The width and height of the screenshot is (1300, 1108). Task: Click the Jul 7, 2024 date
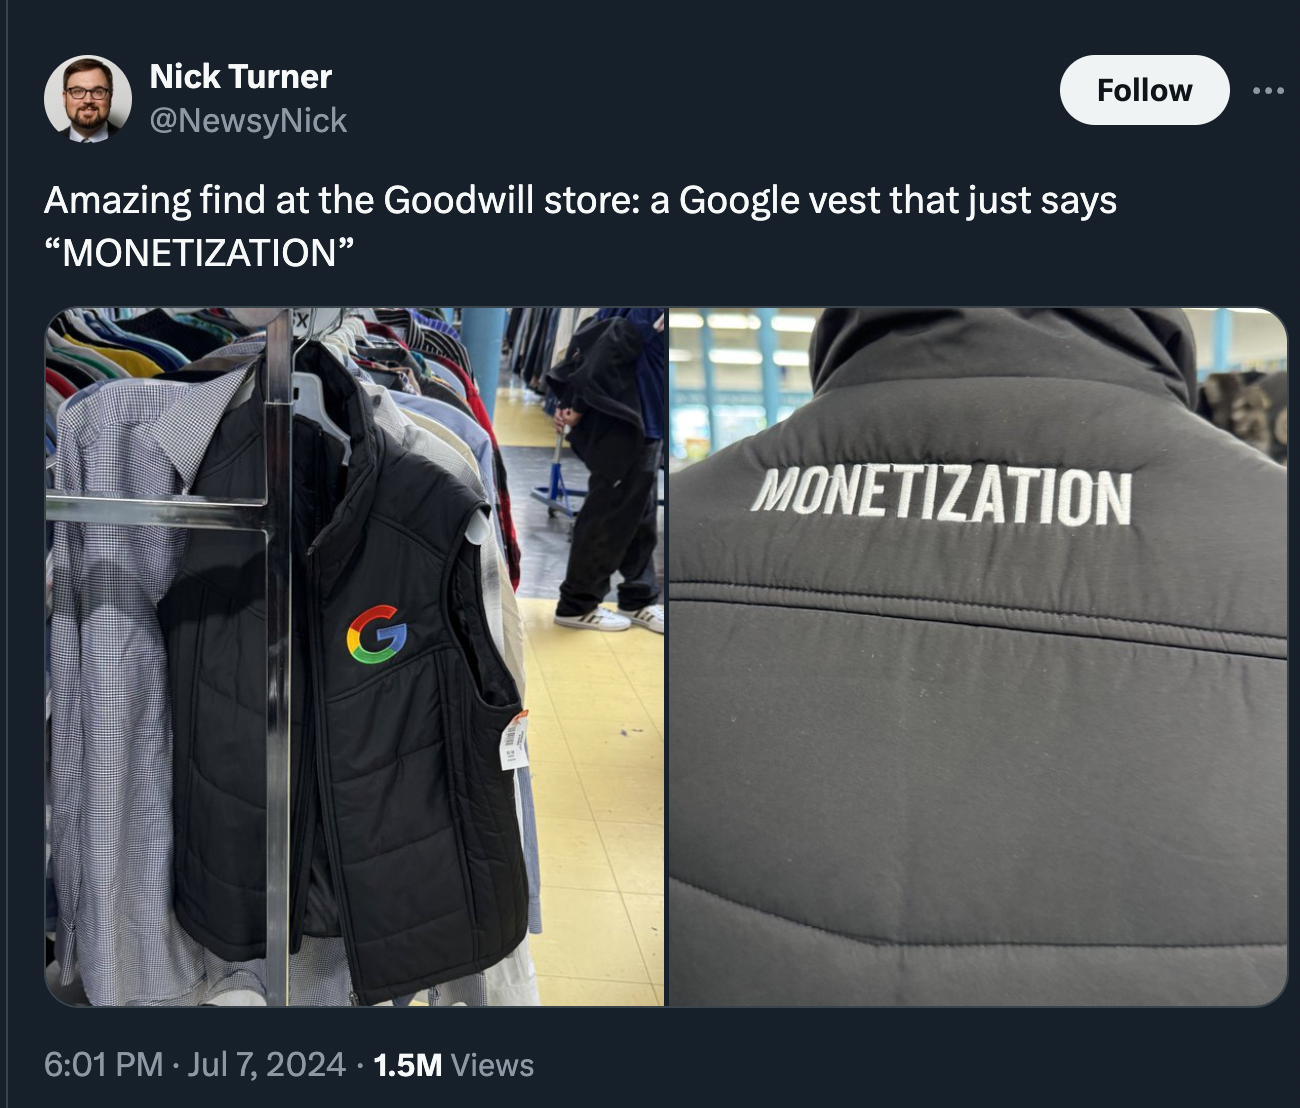point(266,1064)
